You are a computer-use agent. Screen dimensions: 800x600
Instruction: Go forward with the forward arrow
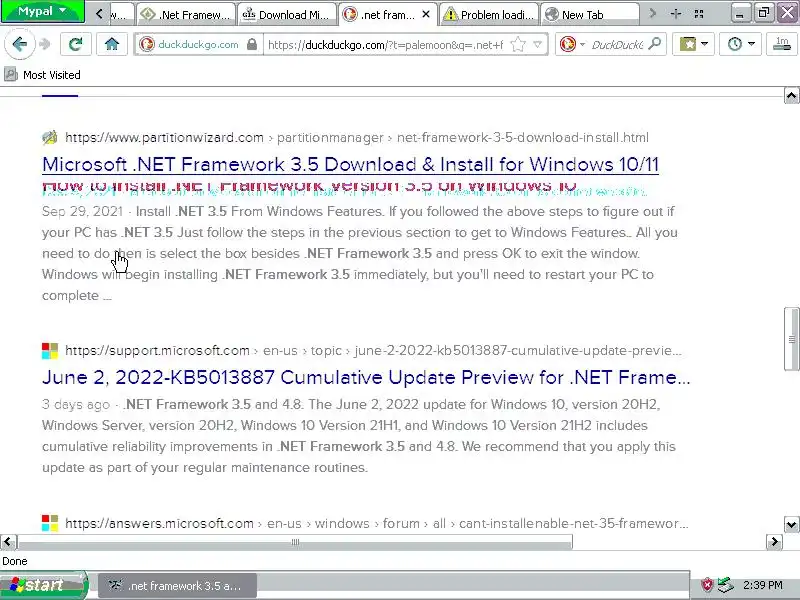[45, 44]
